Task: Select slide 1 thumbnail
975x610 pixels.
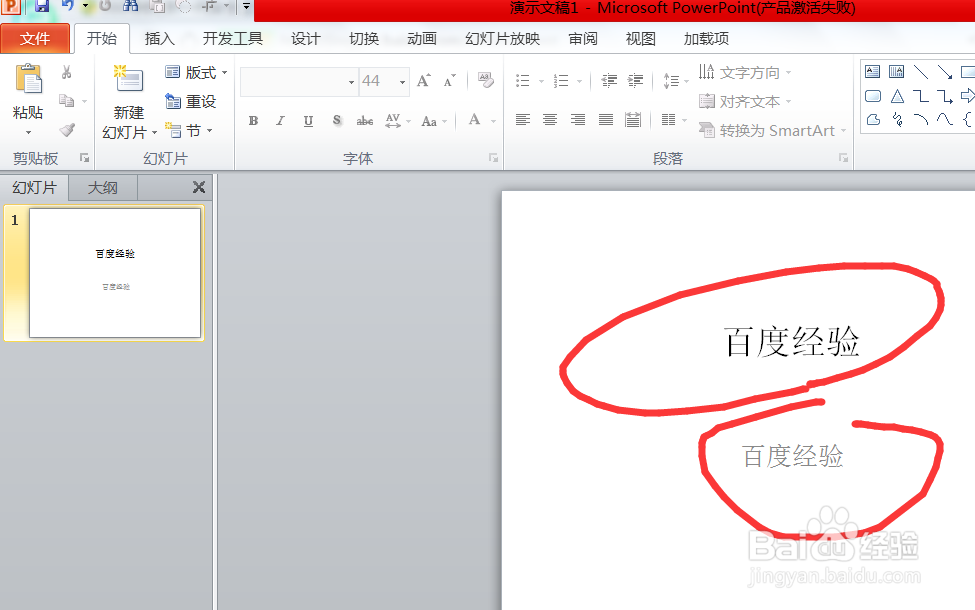Action: click(115, 273)
